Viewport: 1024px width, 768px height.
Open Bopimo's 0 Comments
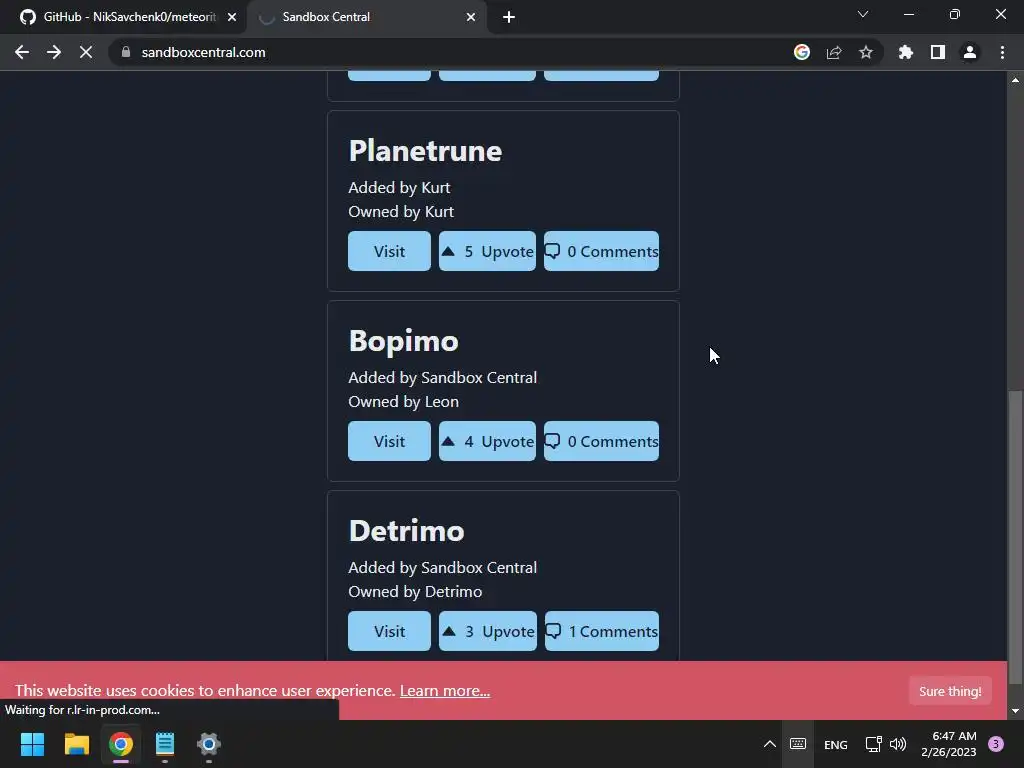point(601,441)
